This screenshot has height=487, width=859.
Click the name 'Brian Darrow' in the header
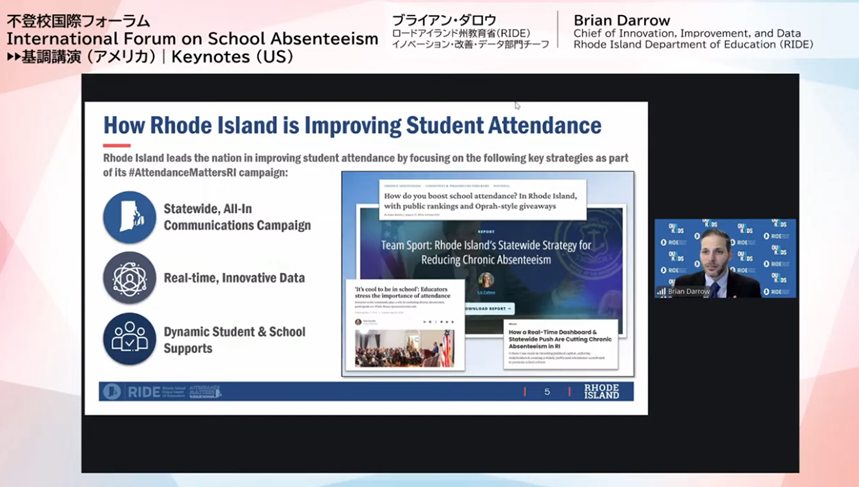coord(622,20)
